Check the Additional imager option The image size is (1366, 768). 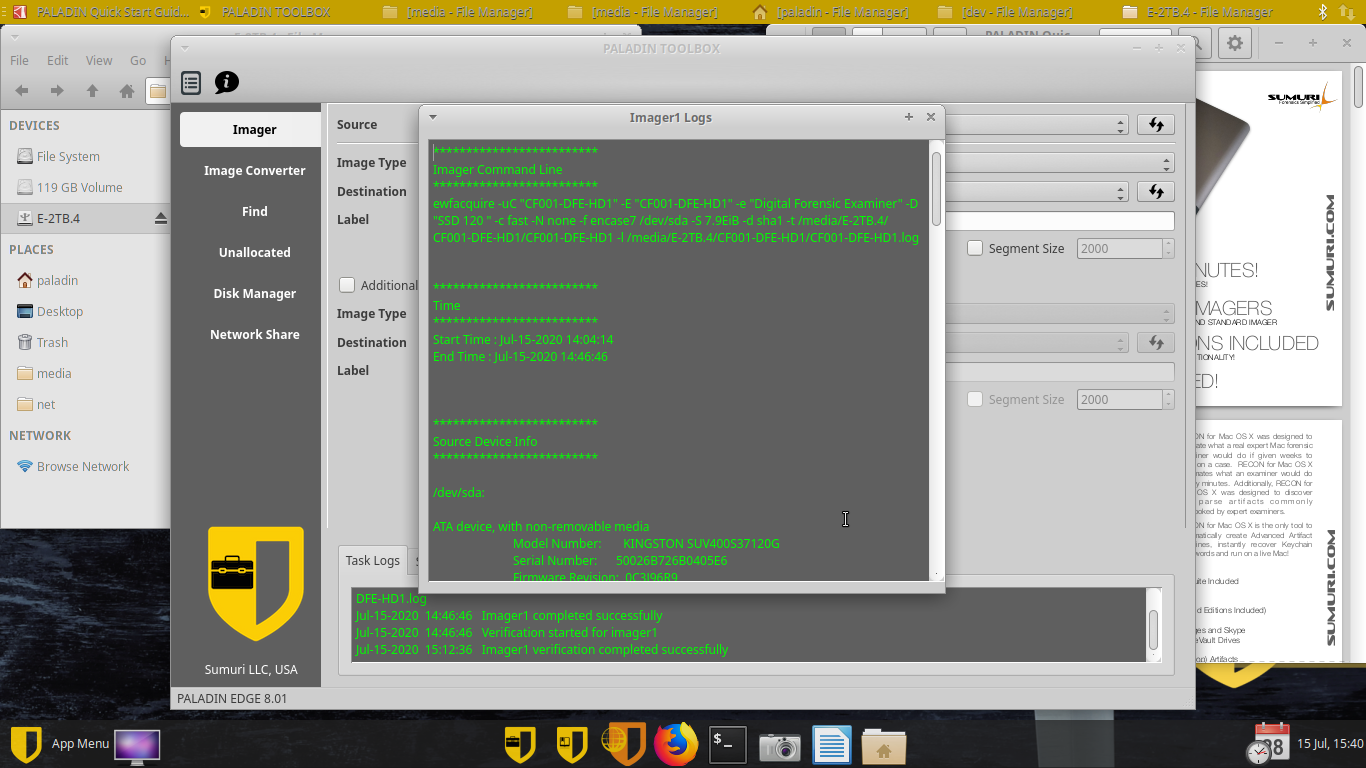(347, 285)
